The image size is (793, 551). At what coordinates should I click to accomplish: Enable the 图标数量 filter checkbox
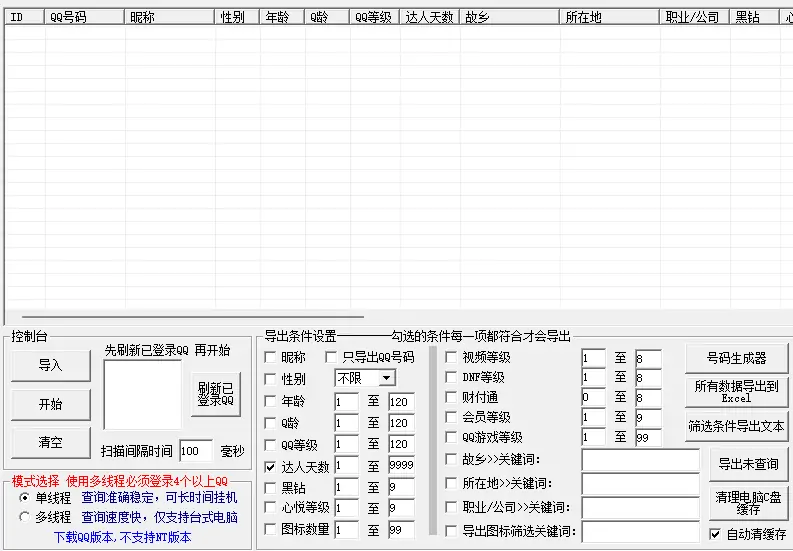click(x=270, y=529)
